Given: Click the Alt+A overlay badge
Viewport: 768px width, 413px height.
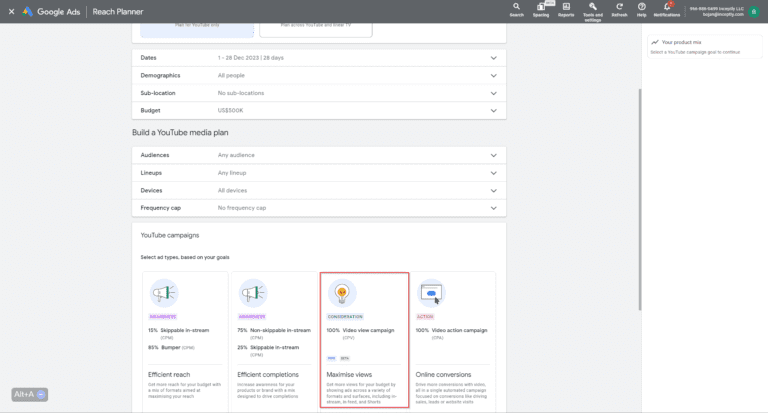Looking at the screenshot, I should click(x=29, y=394).
